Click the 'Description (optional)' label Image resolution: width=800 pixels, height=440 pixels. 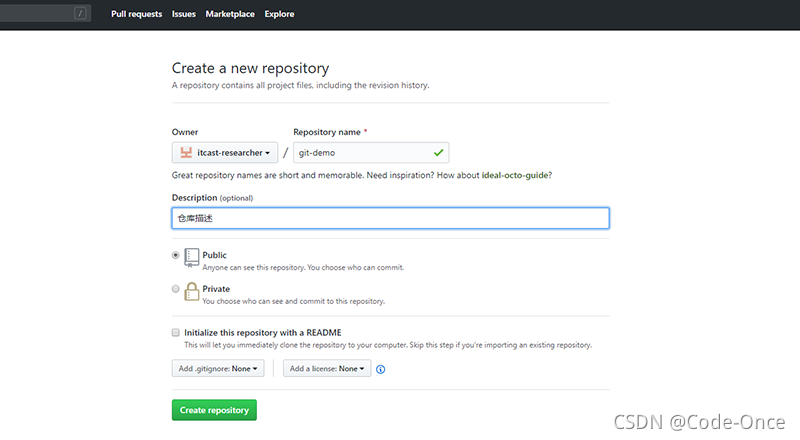[212, 198]
